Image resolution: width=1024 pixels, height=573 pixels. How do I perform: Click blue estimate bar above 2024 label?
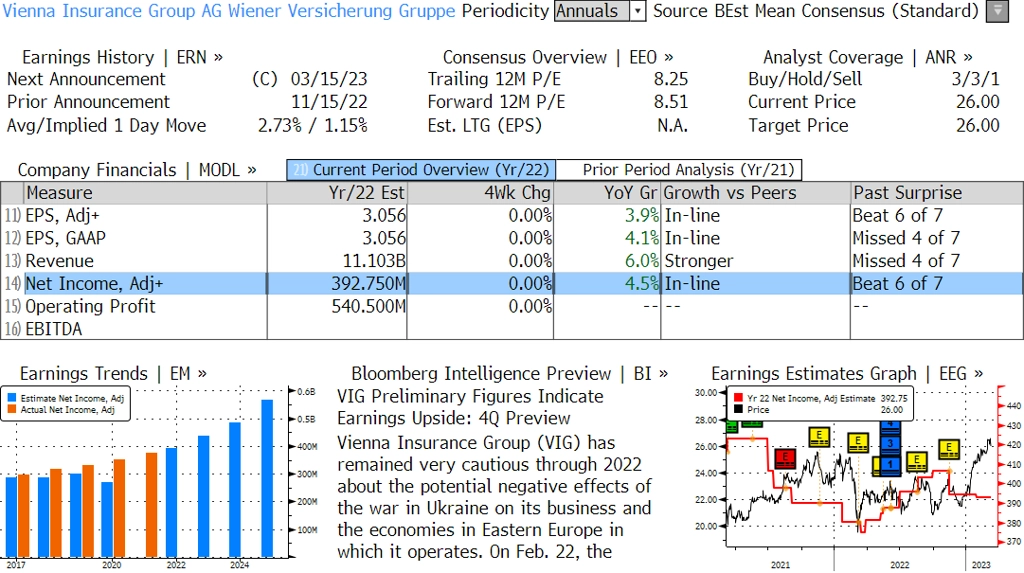[234, 489]
